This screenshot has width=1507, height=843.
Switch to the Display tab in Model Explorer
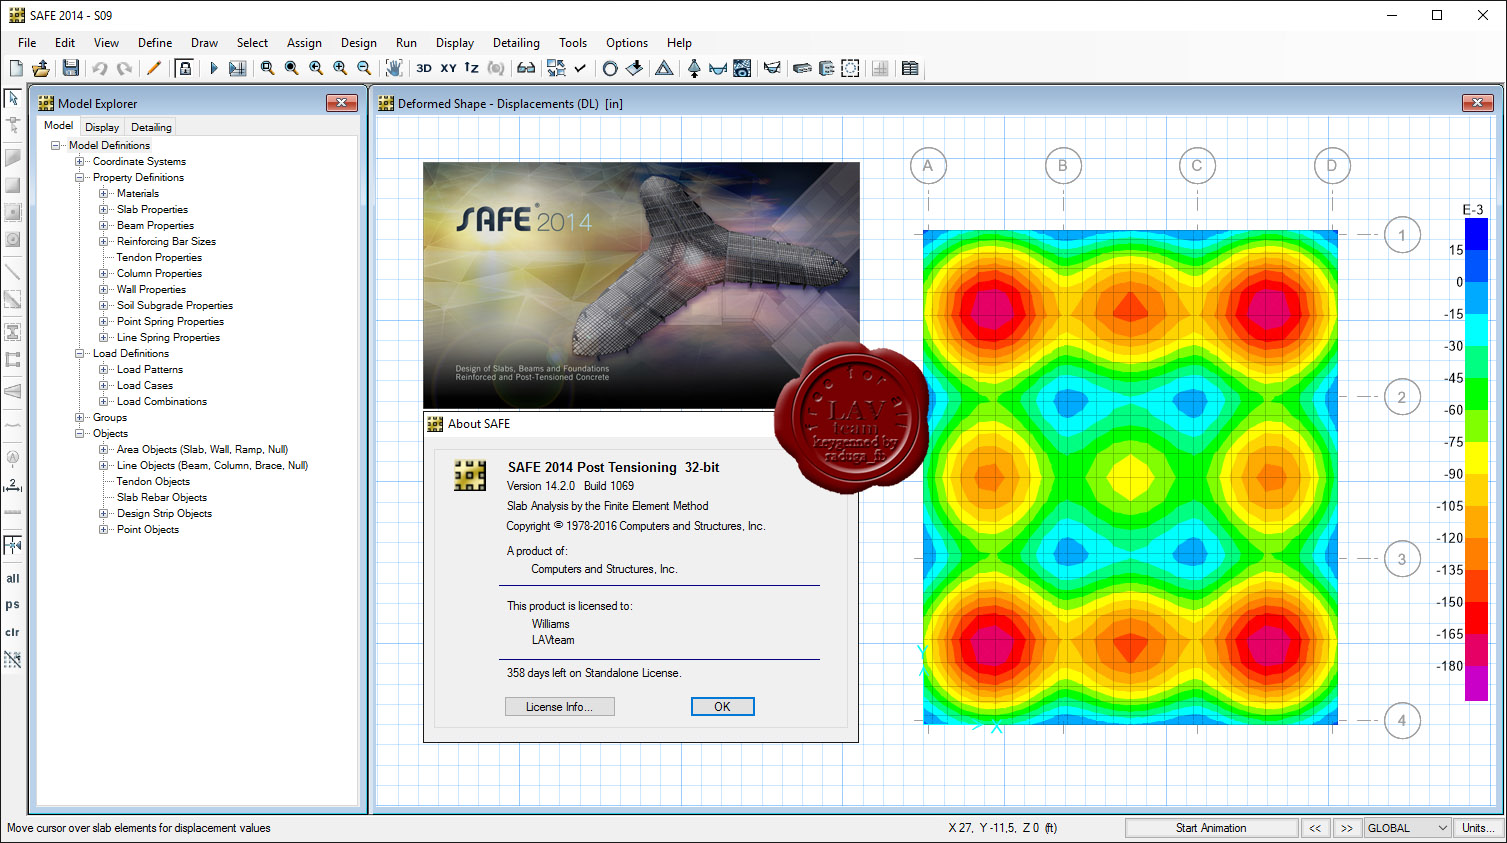102,127
